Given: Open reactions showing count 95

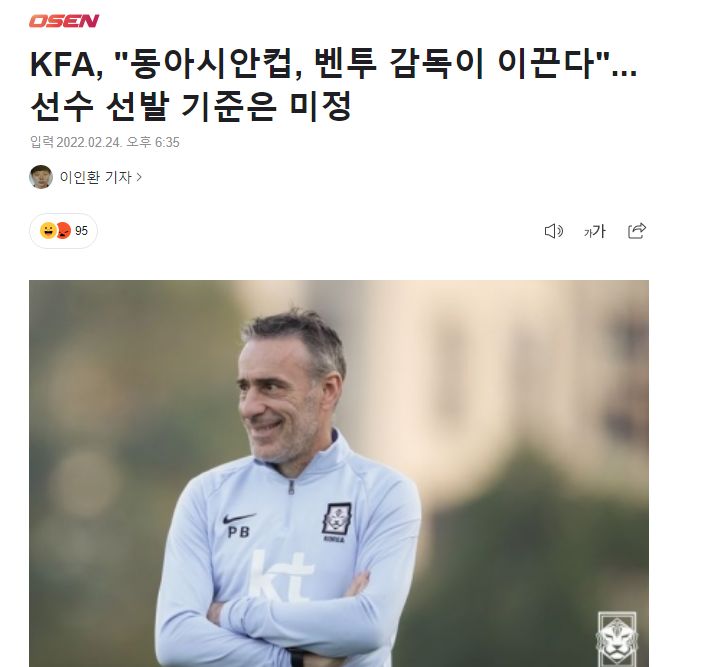Looking at the screenshot, I should coord(63,231).
